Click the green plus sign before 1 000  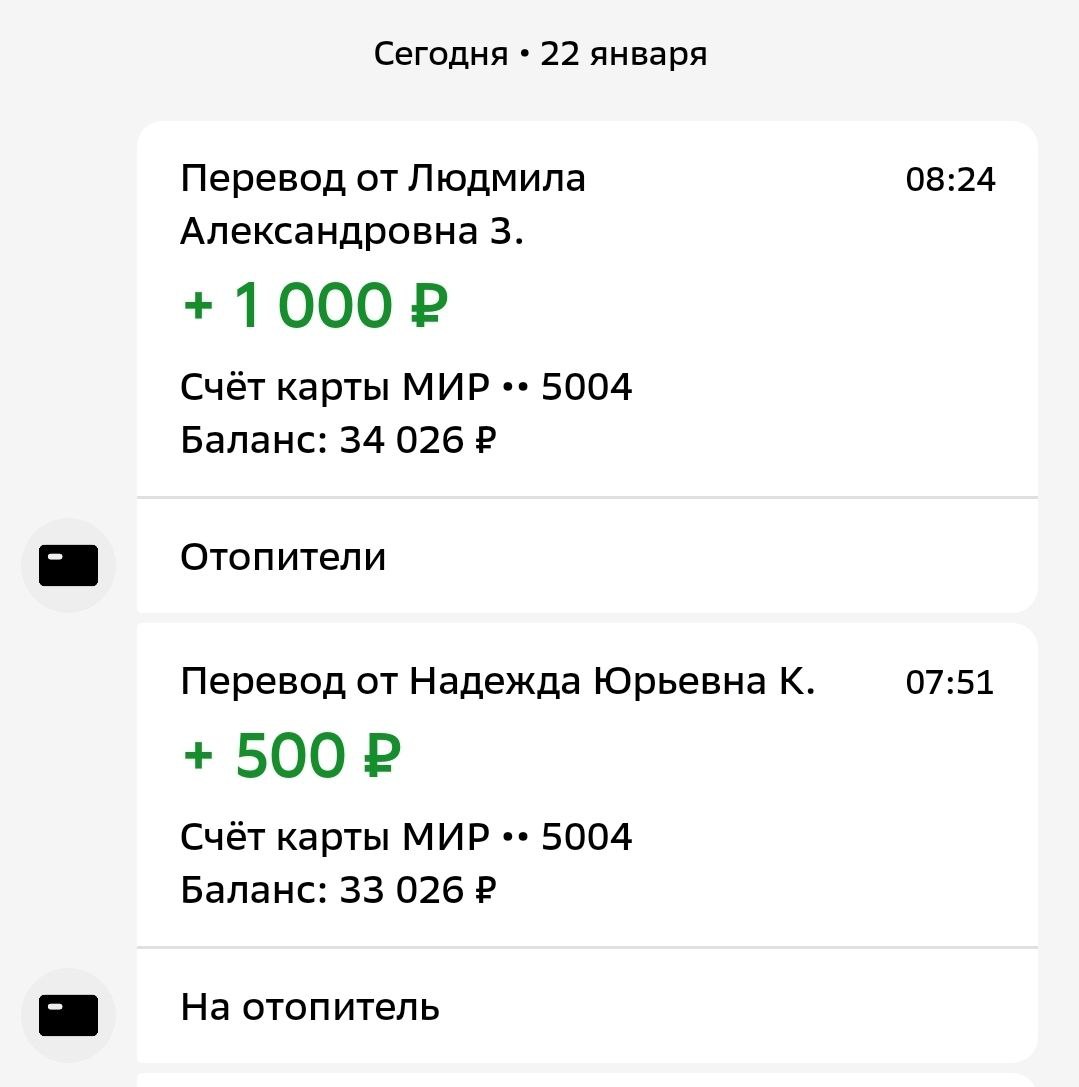(198, 306)
